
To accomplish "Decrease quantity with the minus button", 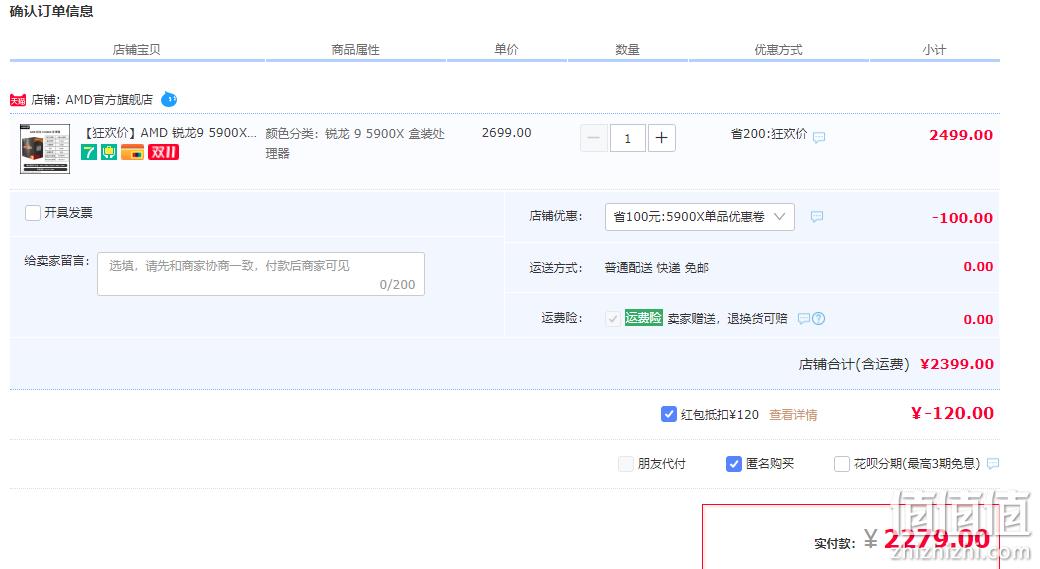I will (594, 138).
